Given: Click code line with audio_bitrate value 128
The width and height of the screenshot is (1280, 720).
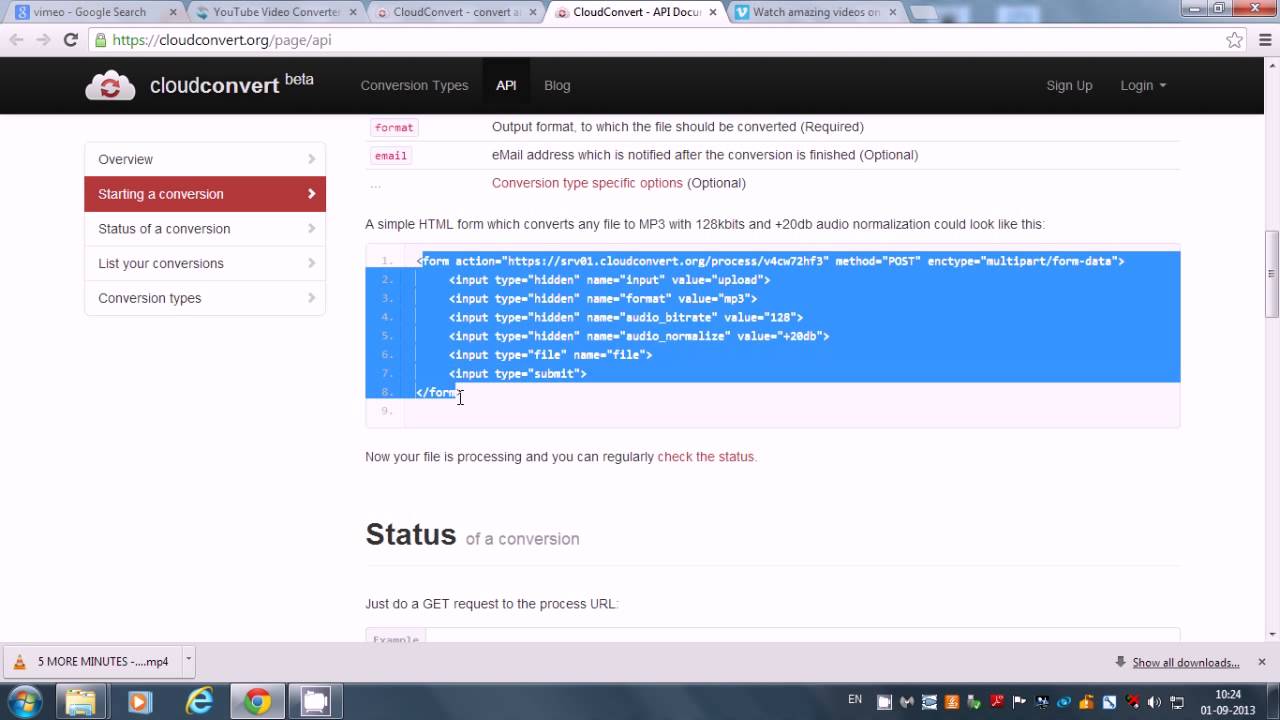Looking at the screenshot, I should click(626, 317).
